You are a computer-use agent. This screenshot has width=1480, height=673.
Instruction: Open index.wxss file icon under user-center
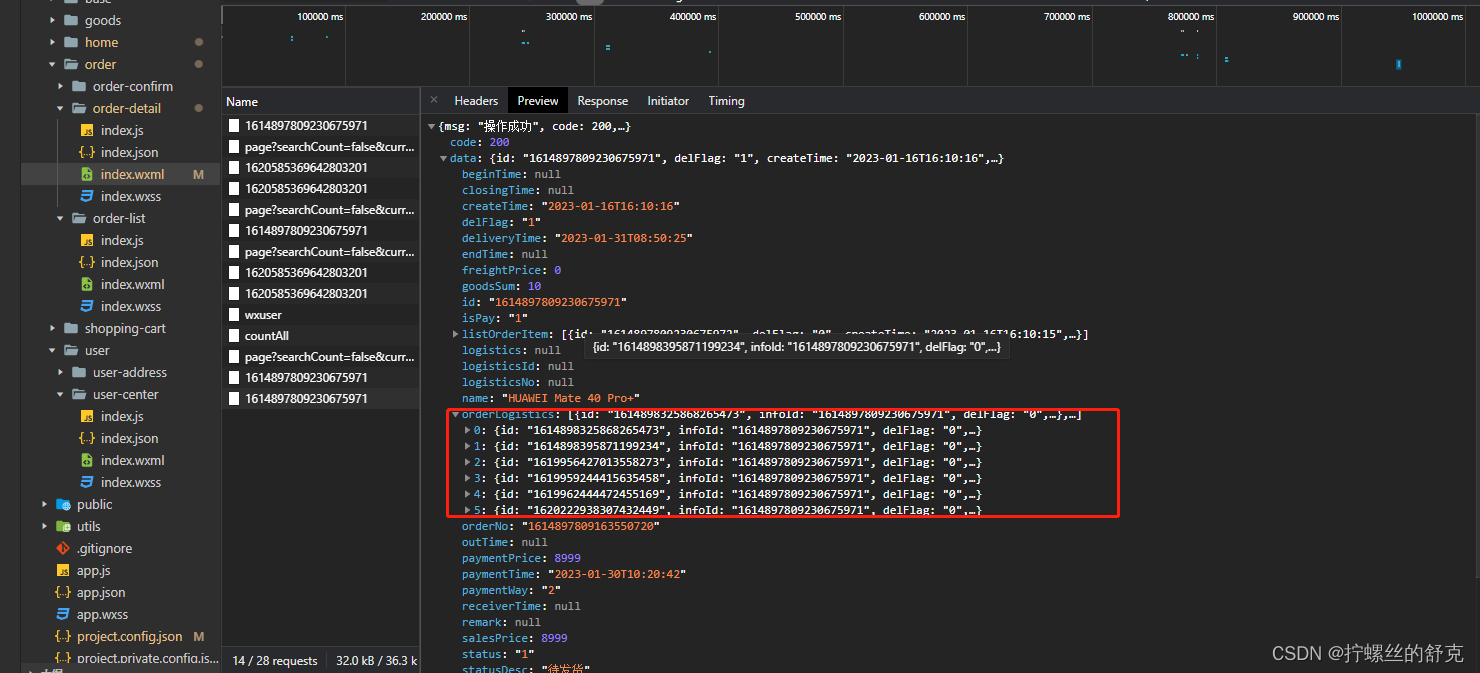coord(87,482)
